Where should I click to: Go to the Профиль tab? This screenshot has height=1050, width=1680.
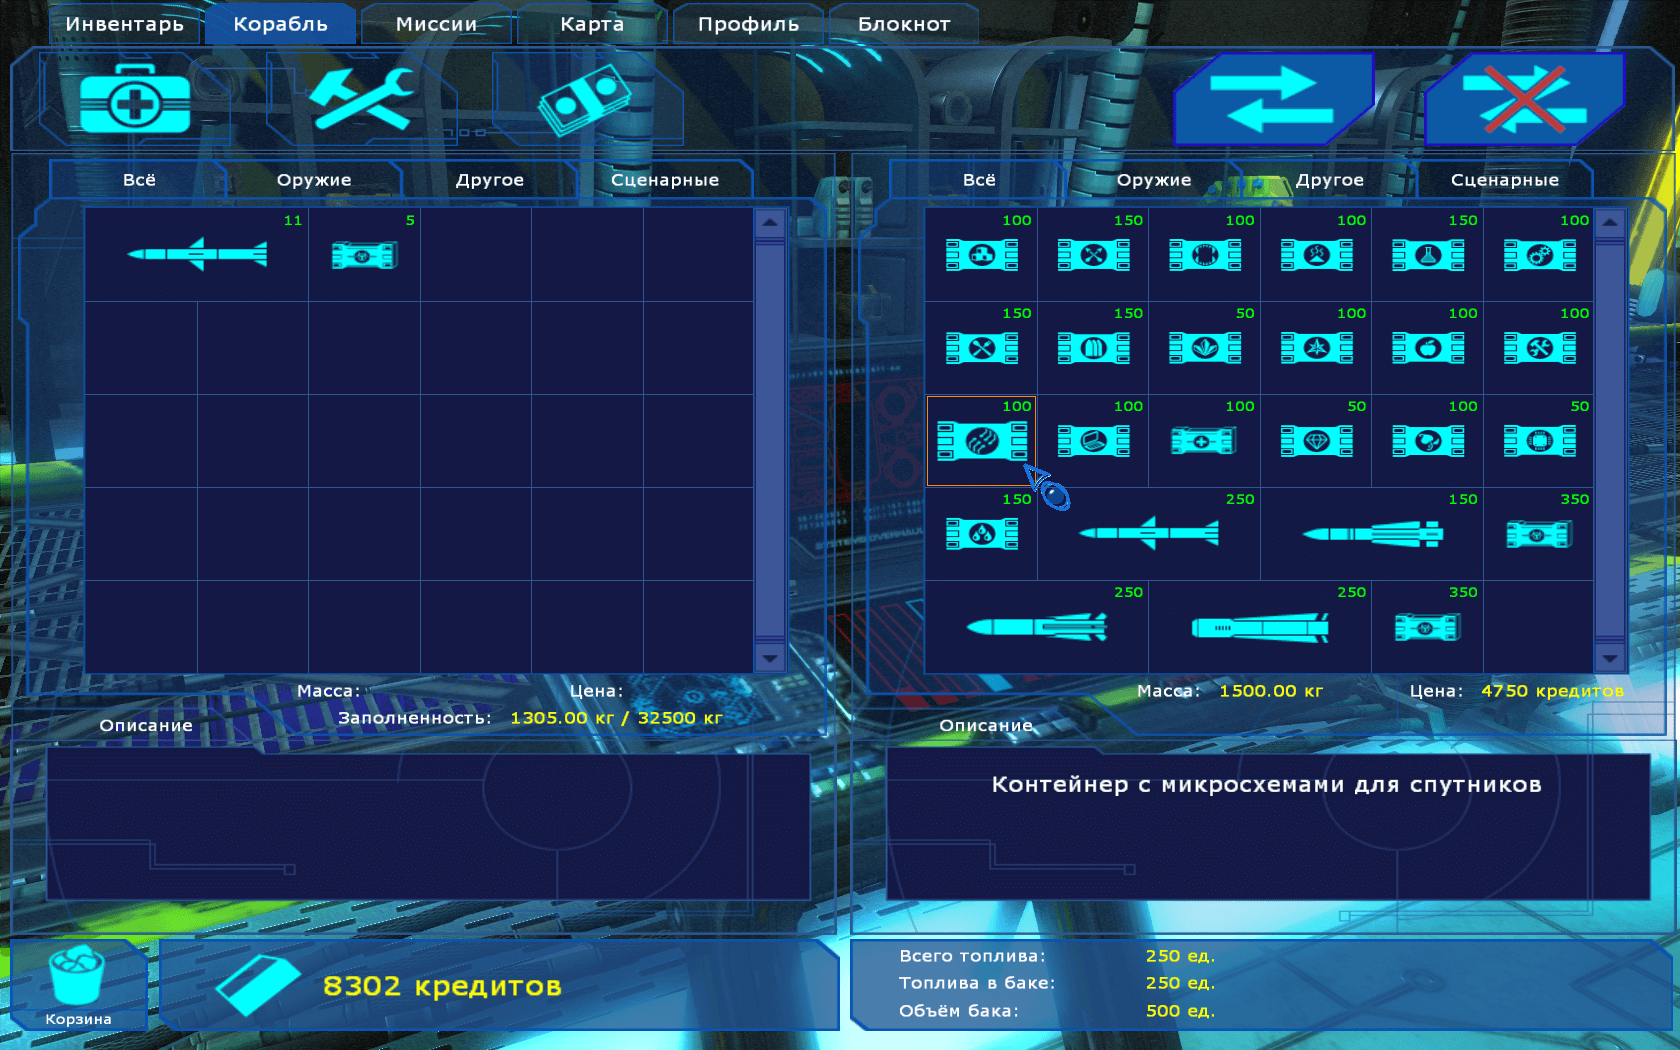click(748, 24)
